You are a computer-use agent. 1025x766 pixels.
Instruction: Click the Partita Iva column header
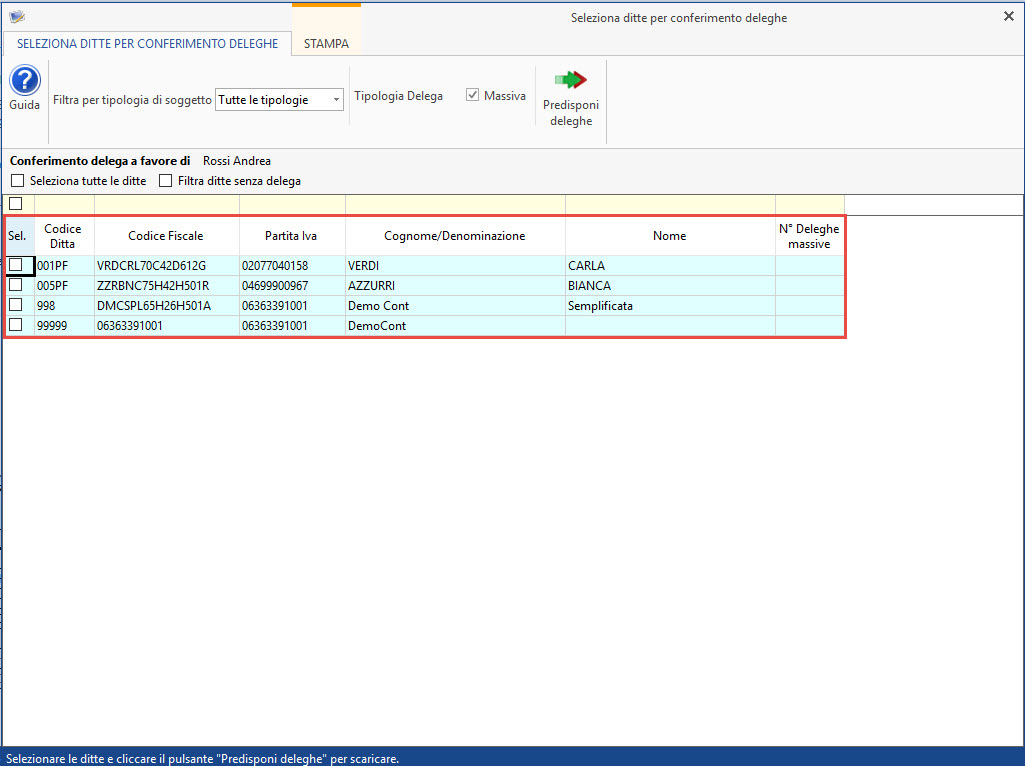292,236
